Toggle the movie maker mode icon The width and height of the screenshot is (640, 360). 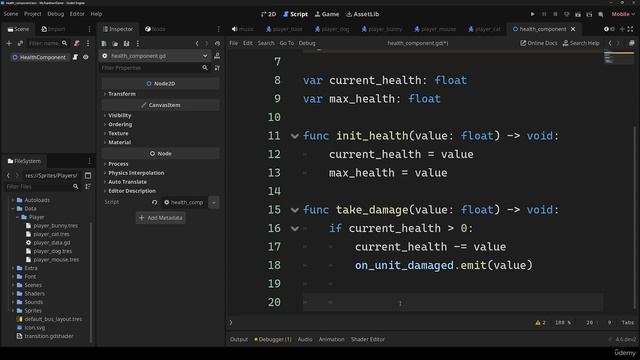tap(601, 14)
